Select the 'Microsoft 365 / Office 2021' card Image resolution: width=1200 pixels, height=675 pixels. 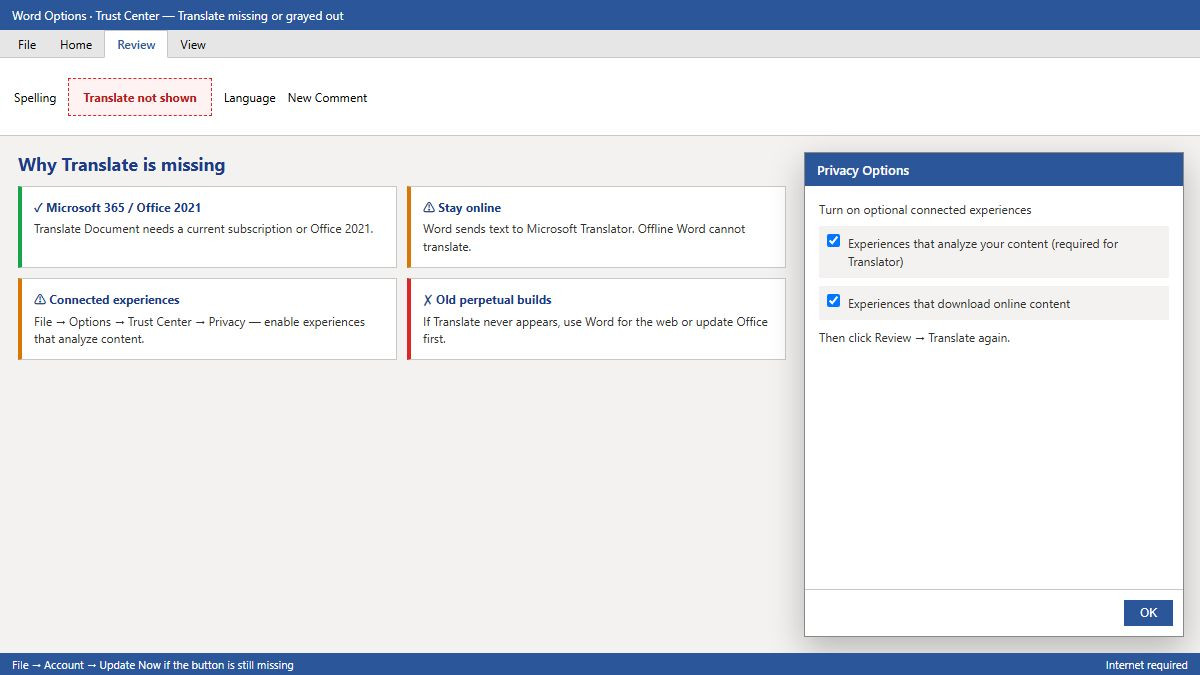tap(207, 227)
